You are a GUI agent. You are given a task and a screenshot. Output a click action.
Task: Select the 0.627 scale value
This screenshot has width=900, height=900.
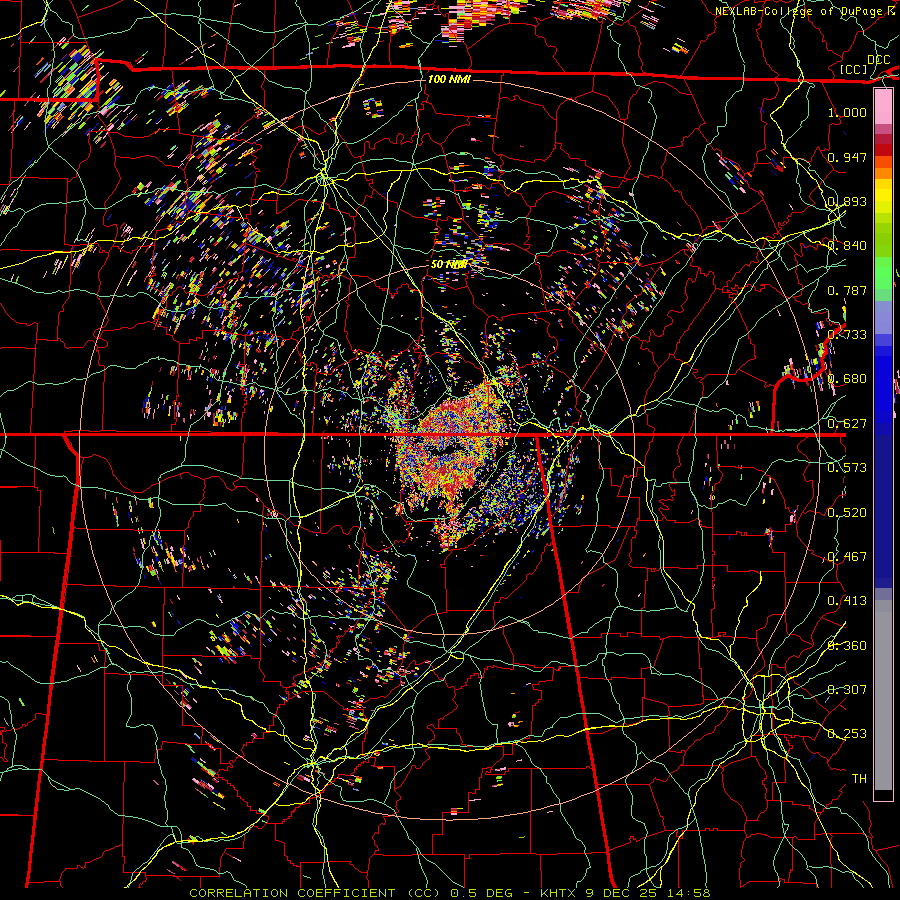tap(847, 424)
